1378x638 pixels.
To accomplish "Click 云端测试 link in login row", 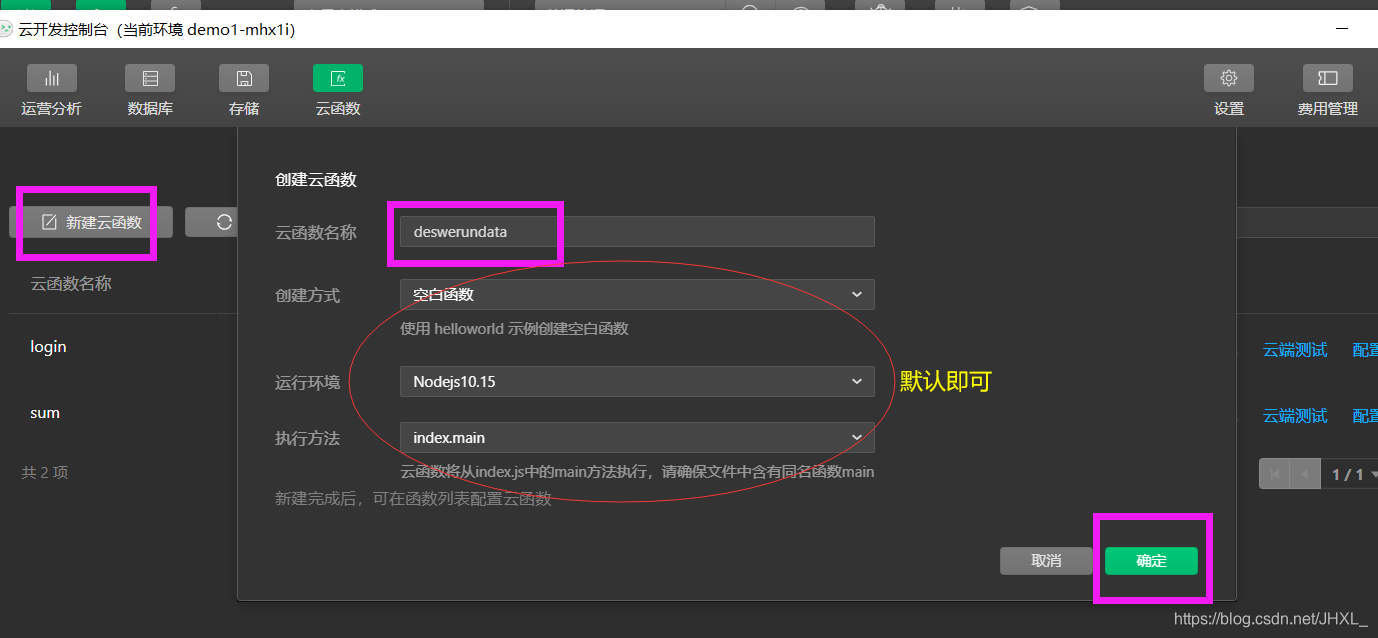I will coord(1295,350).
